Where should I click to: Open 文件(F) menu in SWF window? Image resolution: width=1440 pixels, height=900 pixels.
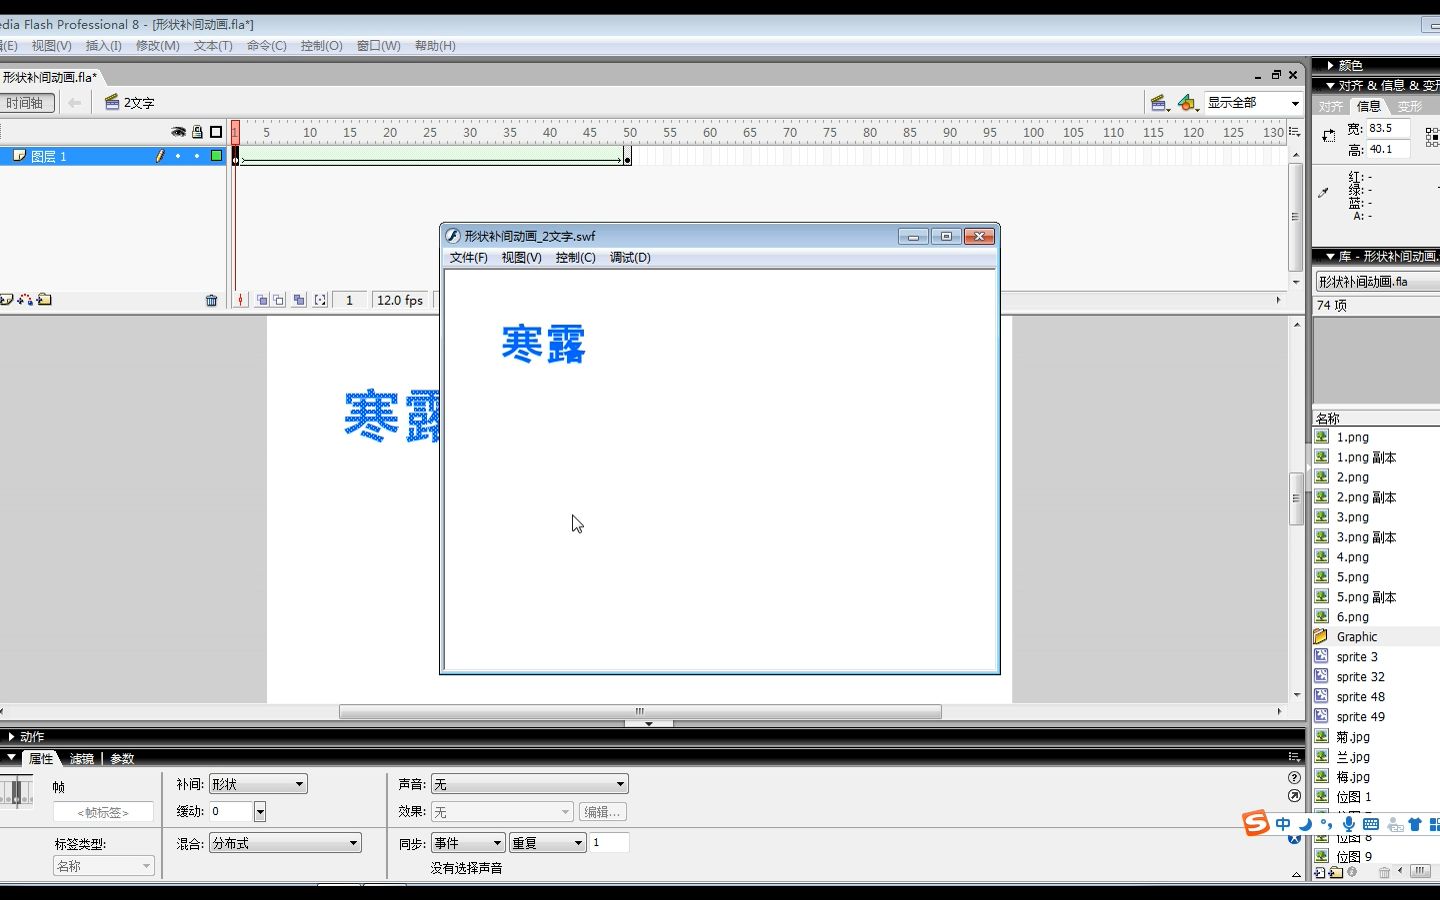pos(468,258)
